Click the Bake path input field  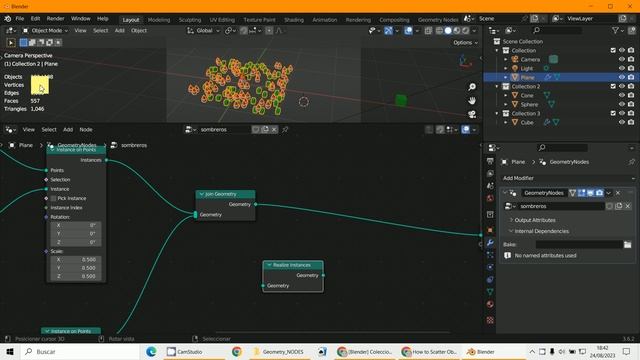coord(579,244)
